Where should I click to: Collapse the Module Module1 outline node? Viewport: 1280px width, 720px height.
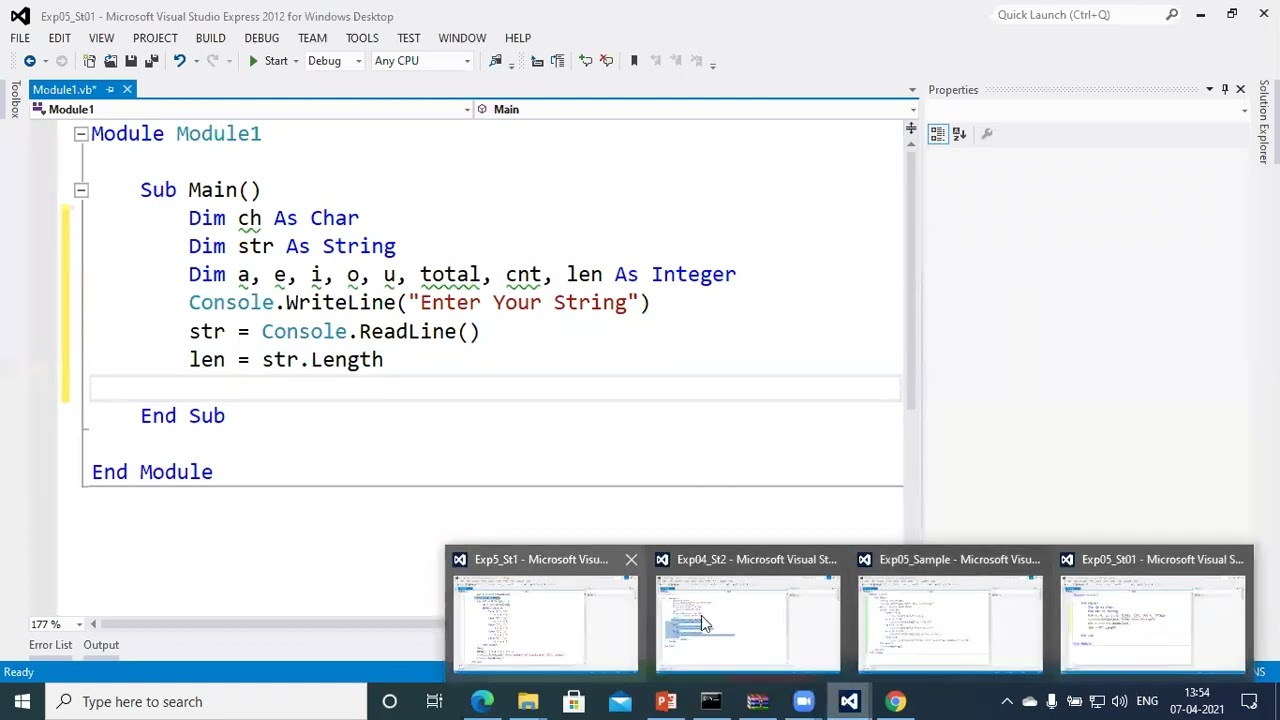point(81,134)
